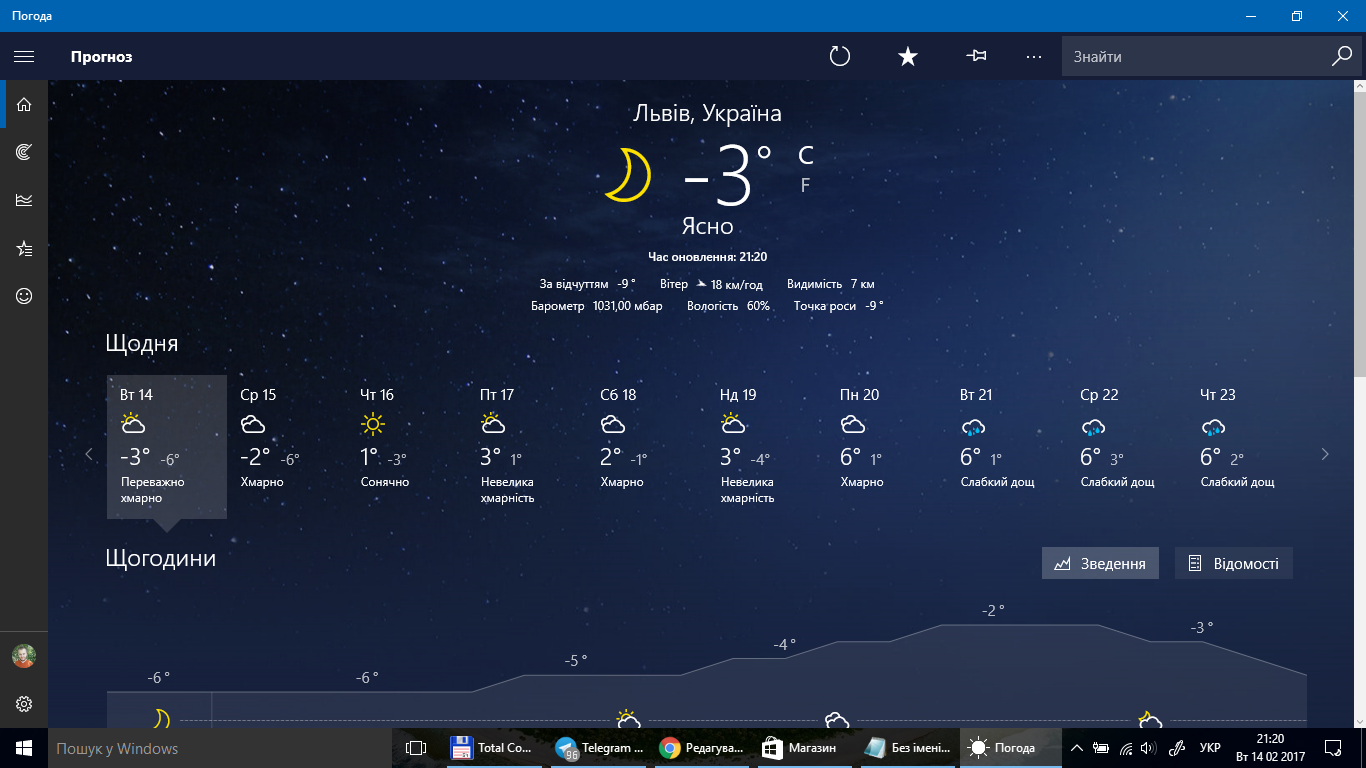Switch hourly view to Зведення
Image resolution: width=1366 pixels, height=768 pixels.
(x=1100, y=563)
